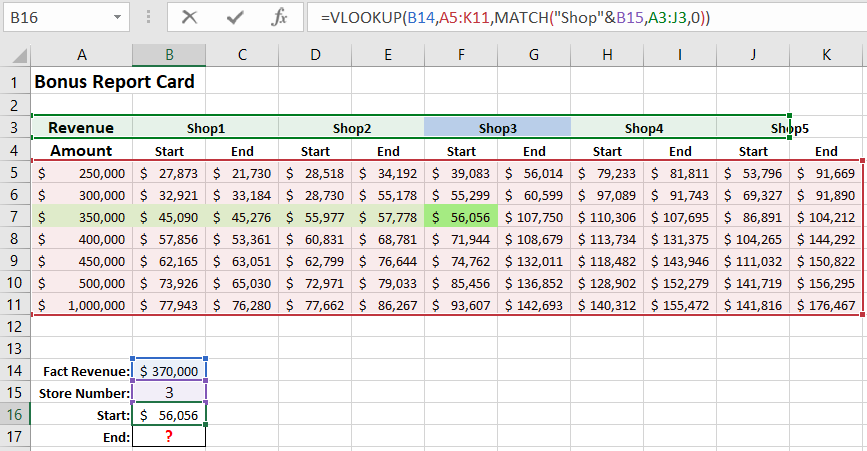867x451 pixels.
Task: Select the 1,000,000 Amount cell in row 11
Action: point(81,304)
